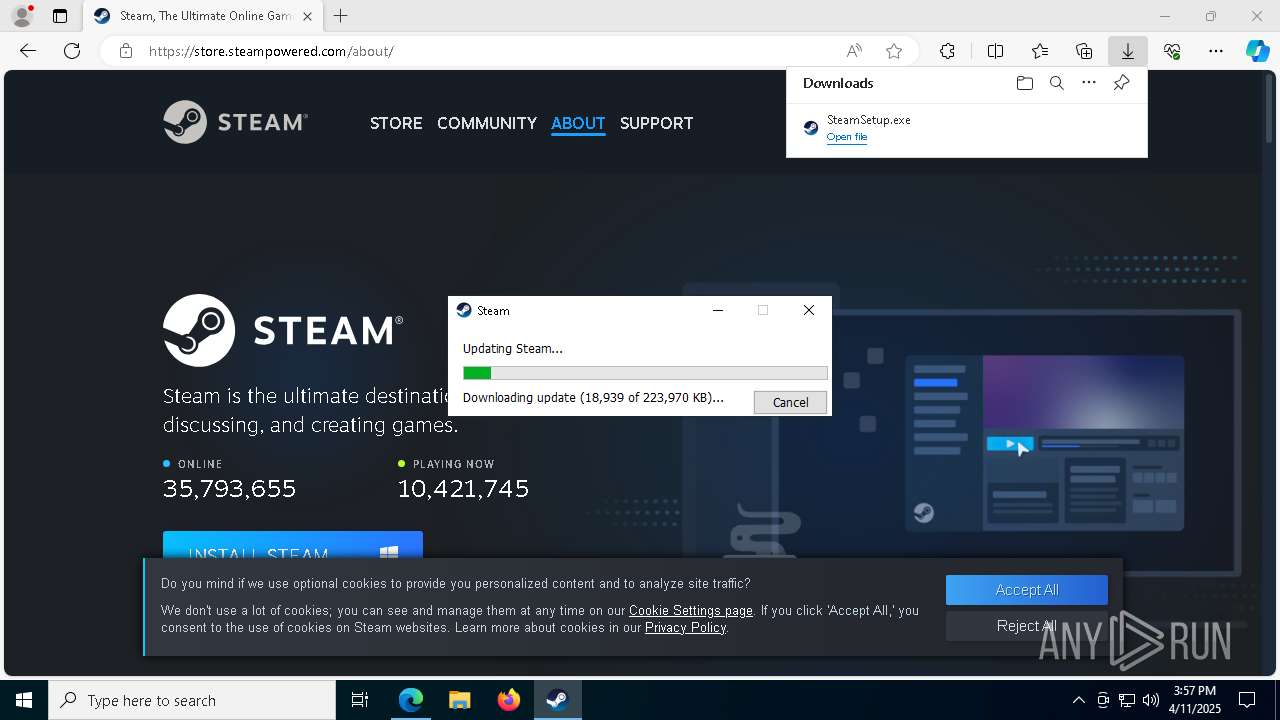Open Edge Settings and more menu

tap(1216, 51)
